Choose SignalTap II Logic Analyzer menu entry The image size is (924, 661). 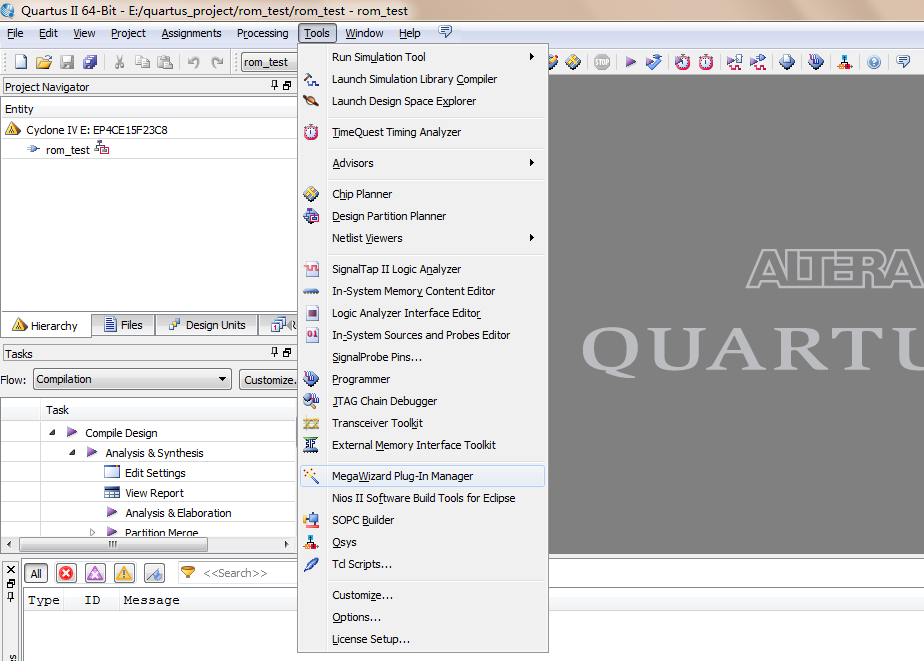coord(423,269)
